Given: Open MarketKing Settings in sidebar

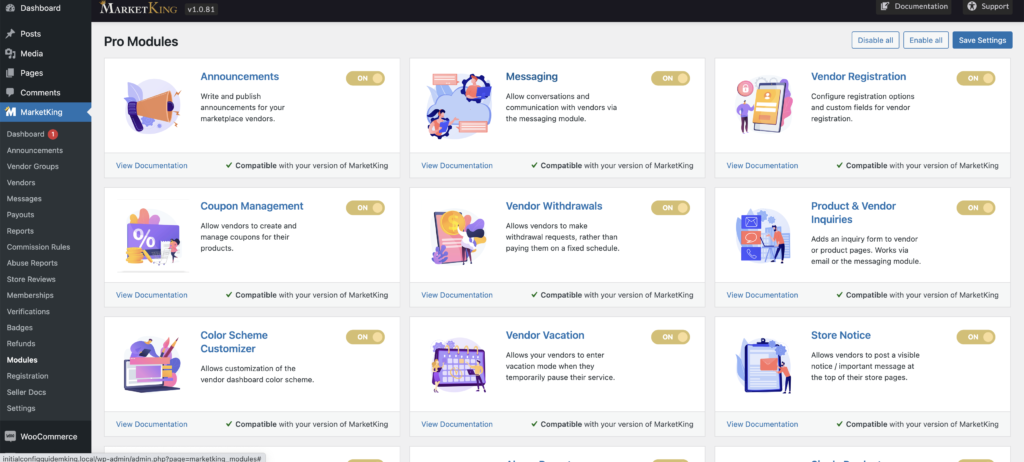Looking at the screenshot, I should 21,408.
